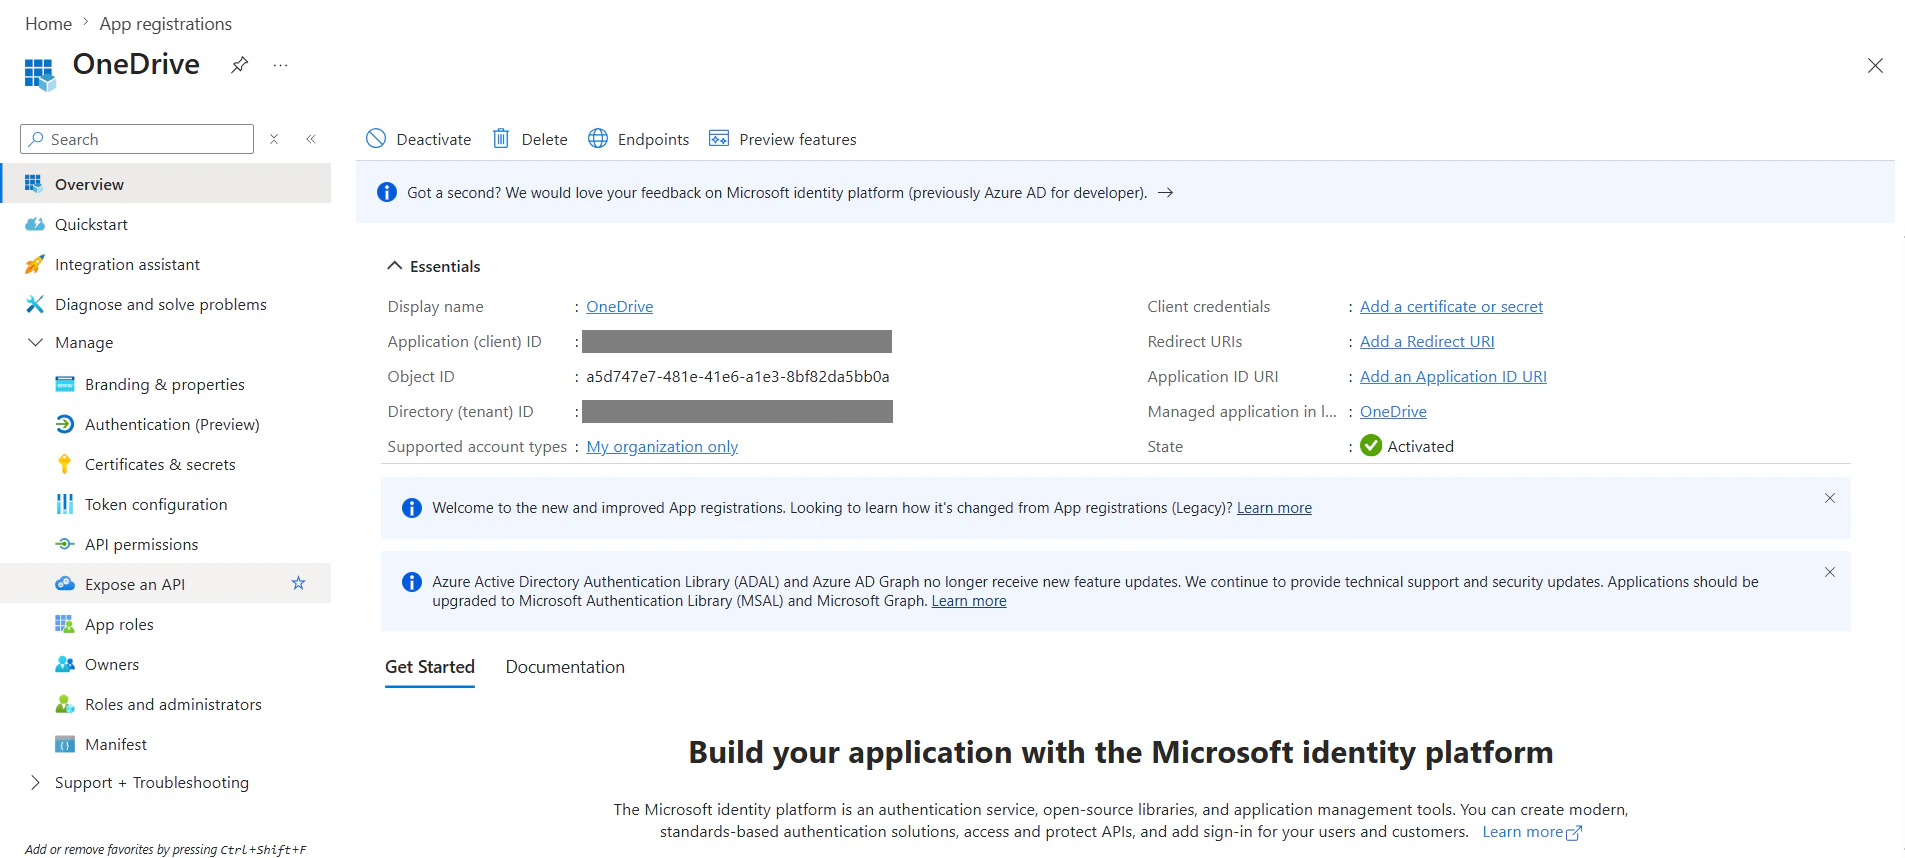Click the Quickstart cloud icon
The image size is (1905, 858).
[34, 224]
